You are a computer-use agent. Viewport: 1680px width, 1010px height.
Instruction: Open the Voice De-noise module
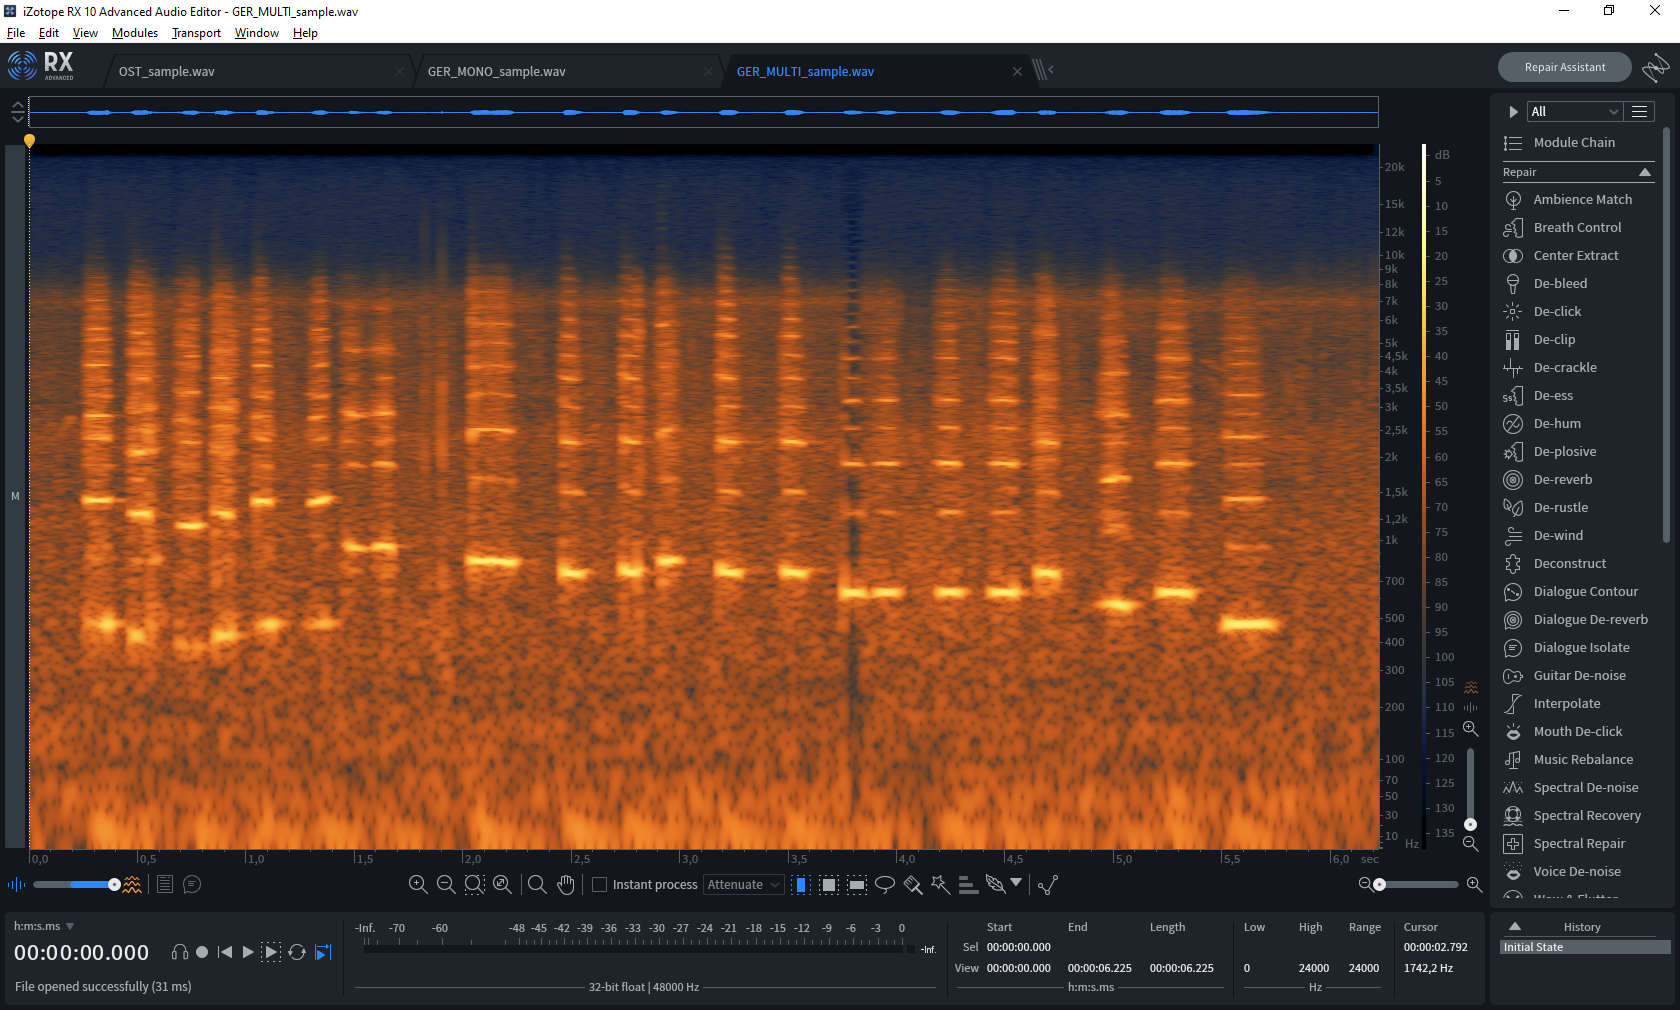(1577, 872)
